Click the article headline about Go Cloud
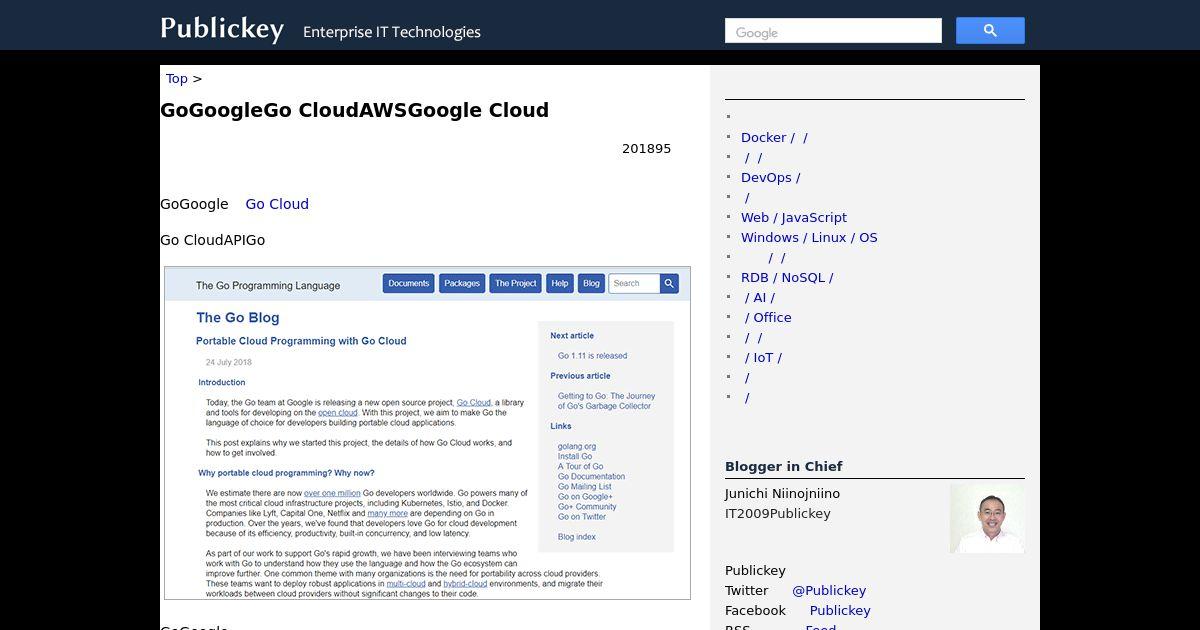The height and width of the screenshot is (630, 1200). pyautogui.click(x=354, y=110)
